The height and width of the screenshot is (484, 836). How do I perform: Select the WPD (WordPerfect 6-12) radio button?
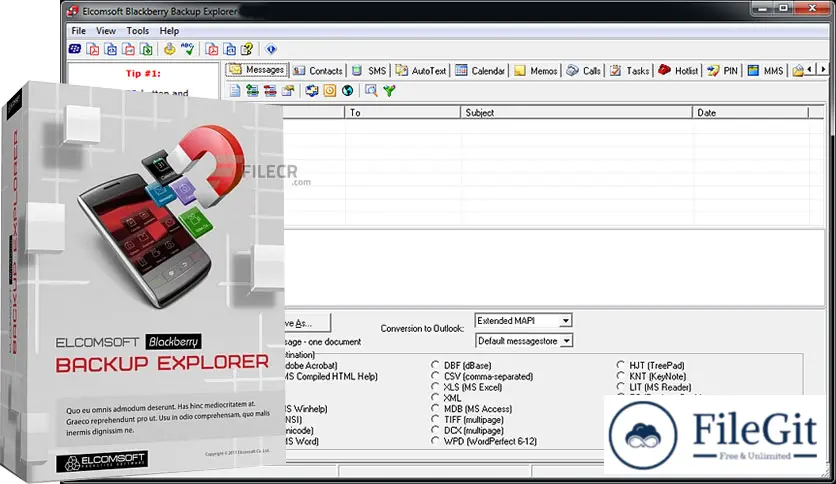[x=435, y=441]
